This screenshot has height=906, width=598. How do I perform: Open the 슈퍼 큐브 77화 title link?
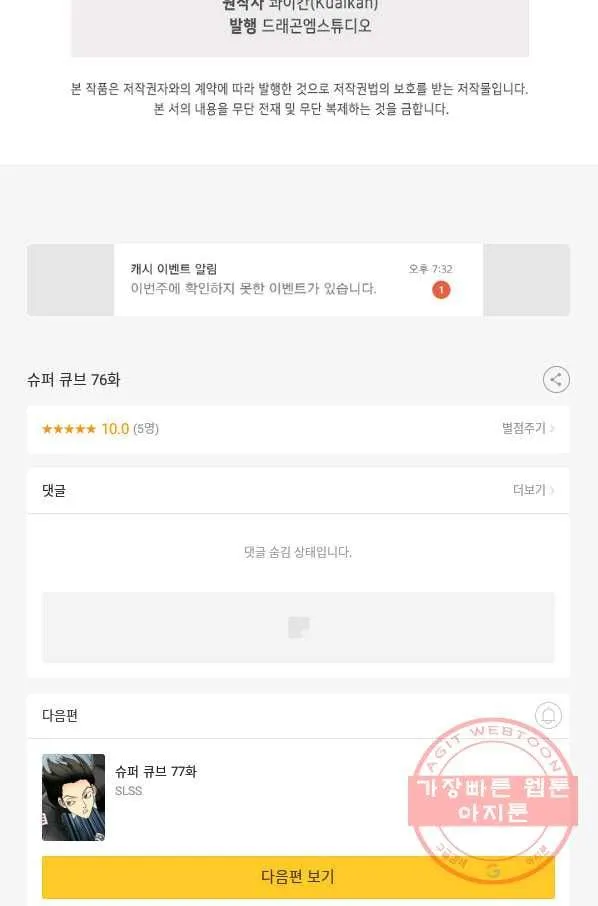[156, 771]
